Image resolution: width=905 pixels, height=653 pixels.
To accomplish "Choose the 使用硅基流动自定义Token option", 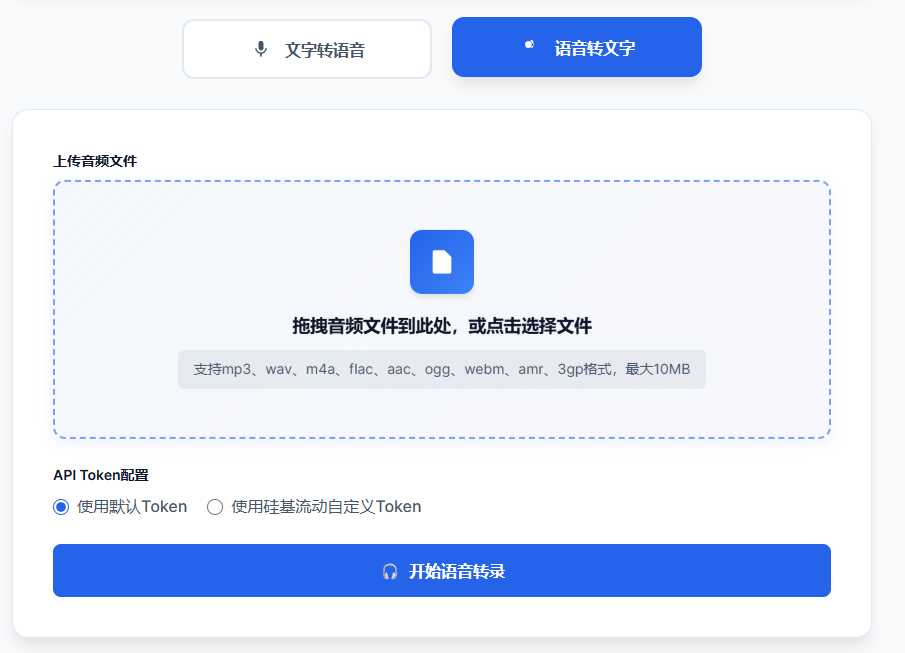I will pyautogui.click(x=215, y=507).
